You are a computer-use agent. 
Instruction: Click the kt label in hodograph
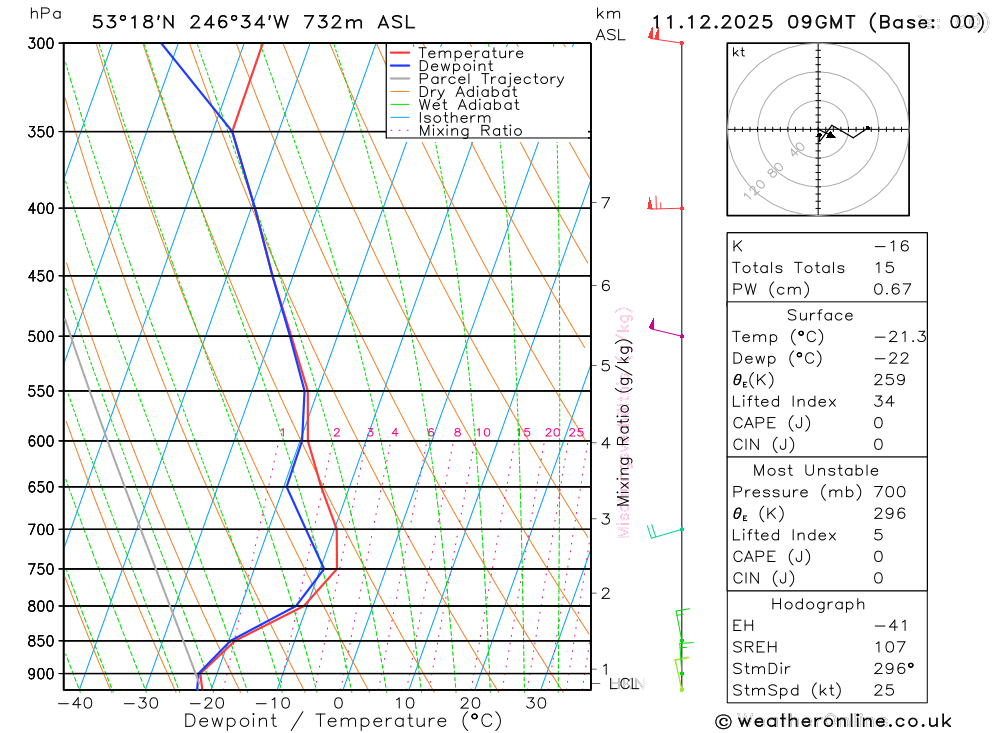pos(739,52)
